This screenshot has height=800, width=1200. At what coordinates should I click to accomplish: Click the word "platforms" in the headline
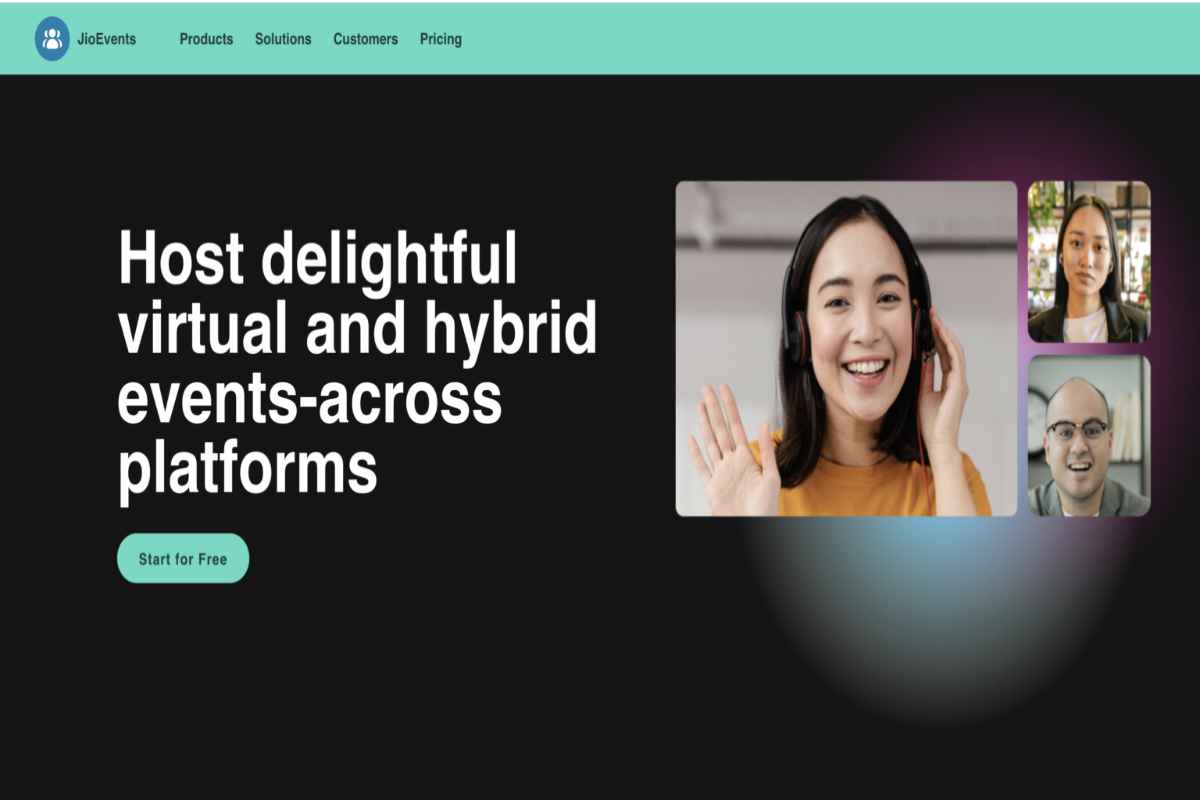[x=247, y=469]
